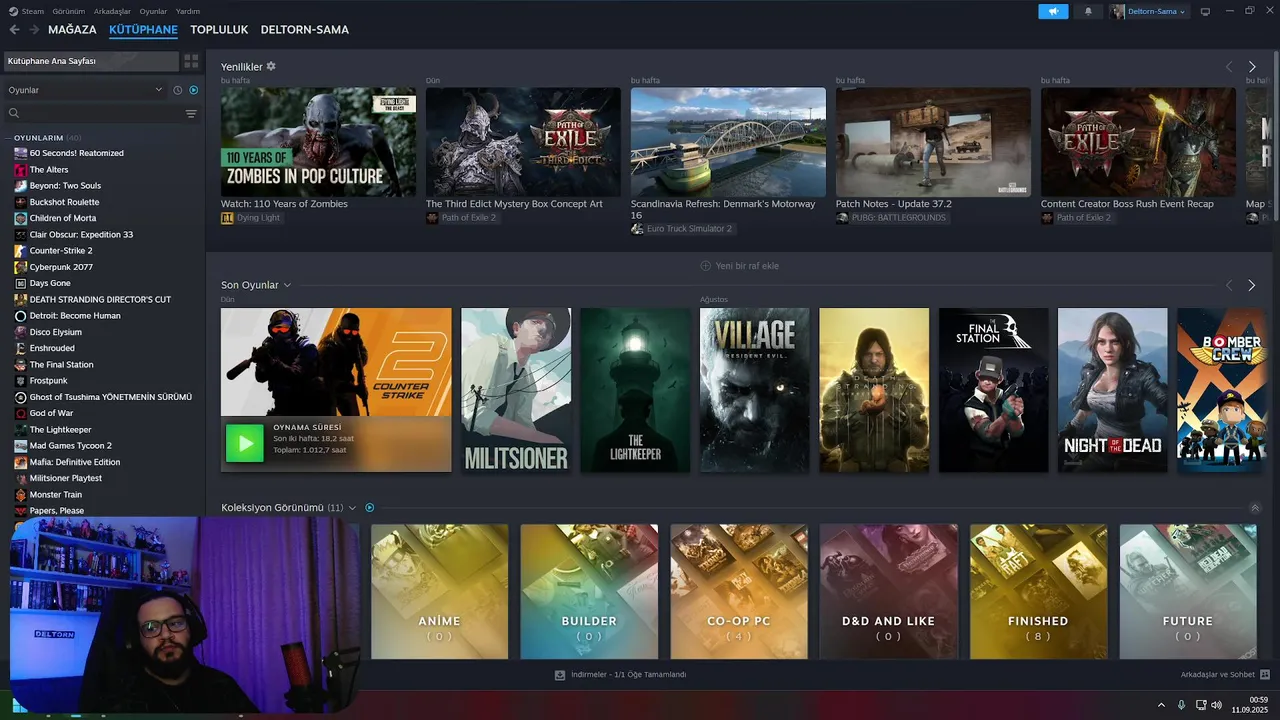Open taskbar clock showing 00:59
Image resolution: width=1280 pixels, height=720 pixels.
click(x=1250, y=704)
